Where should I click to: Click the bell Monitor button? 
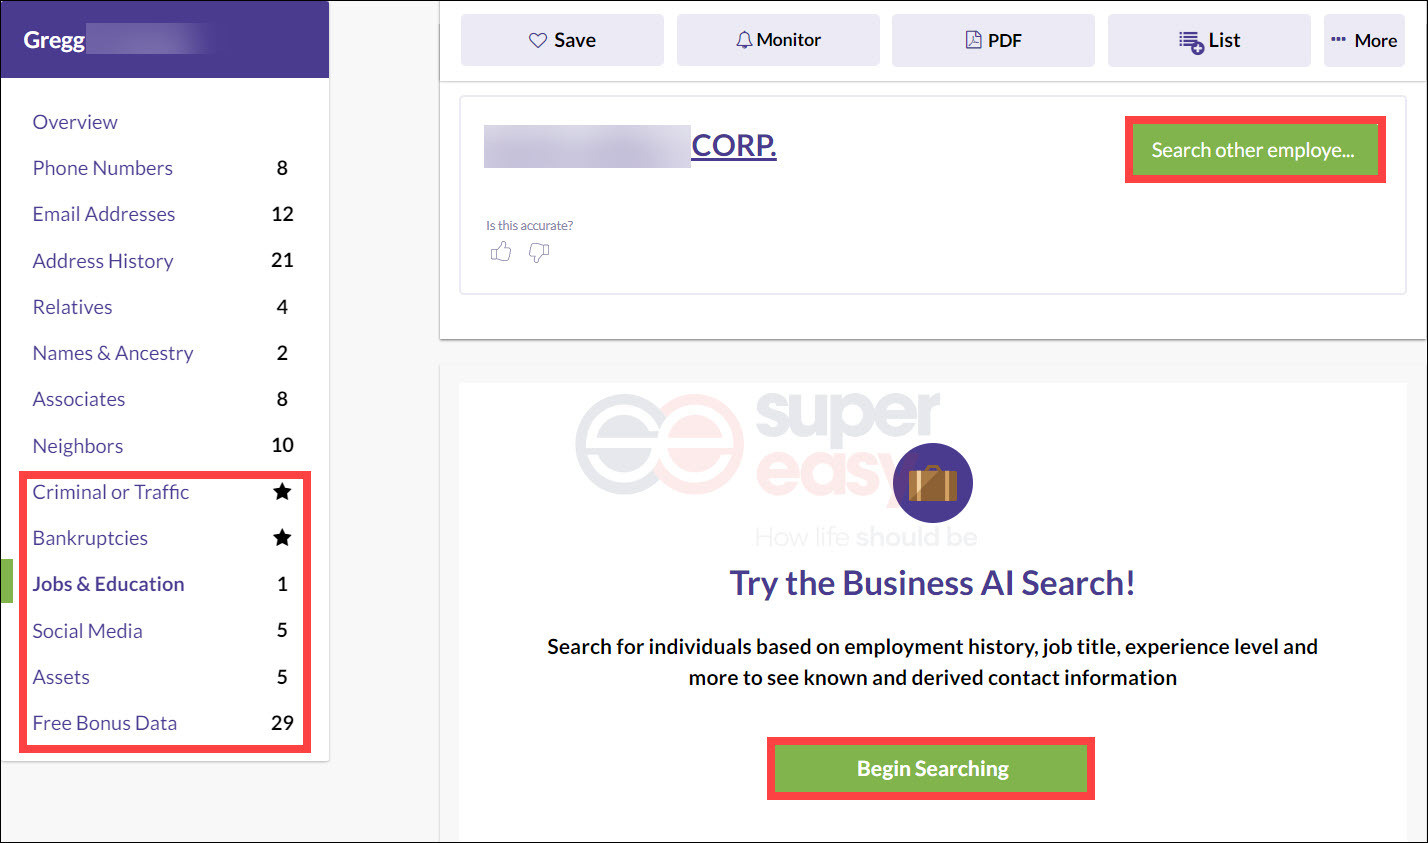click(x=778, y=40)
